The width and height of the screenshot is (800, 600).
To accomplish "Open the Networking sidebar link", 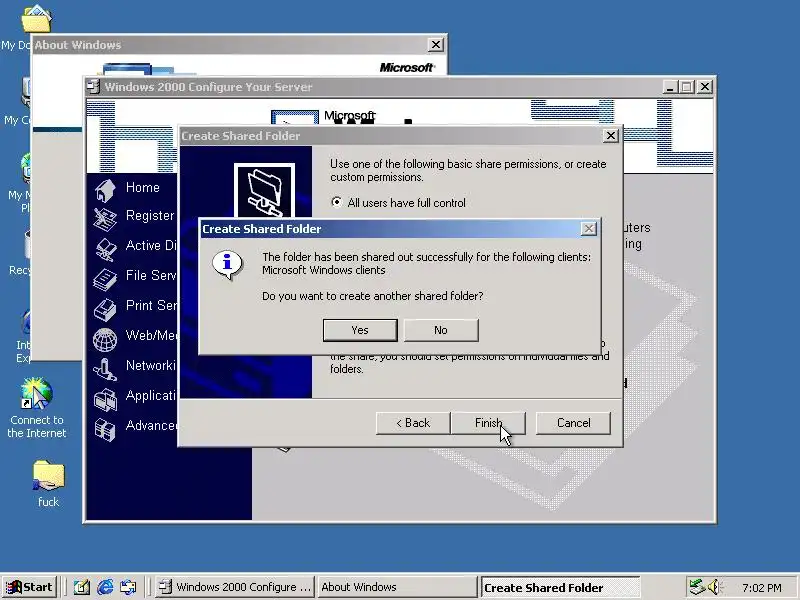I will [x=151, y=365].
